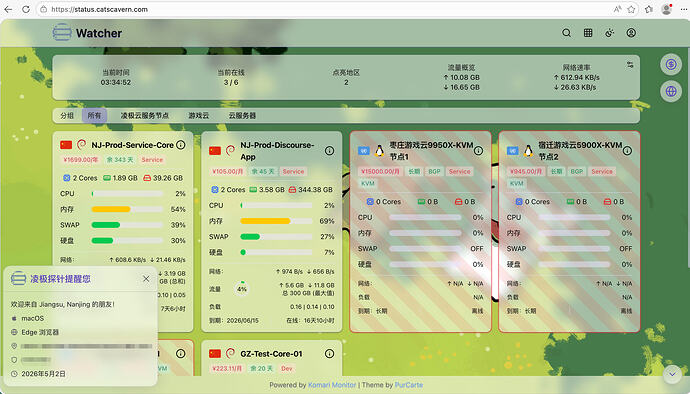
Task: Click the 宿迁游戏云5900X-KVM节点2 title
Action: (580, 151)
